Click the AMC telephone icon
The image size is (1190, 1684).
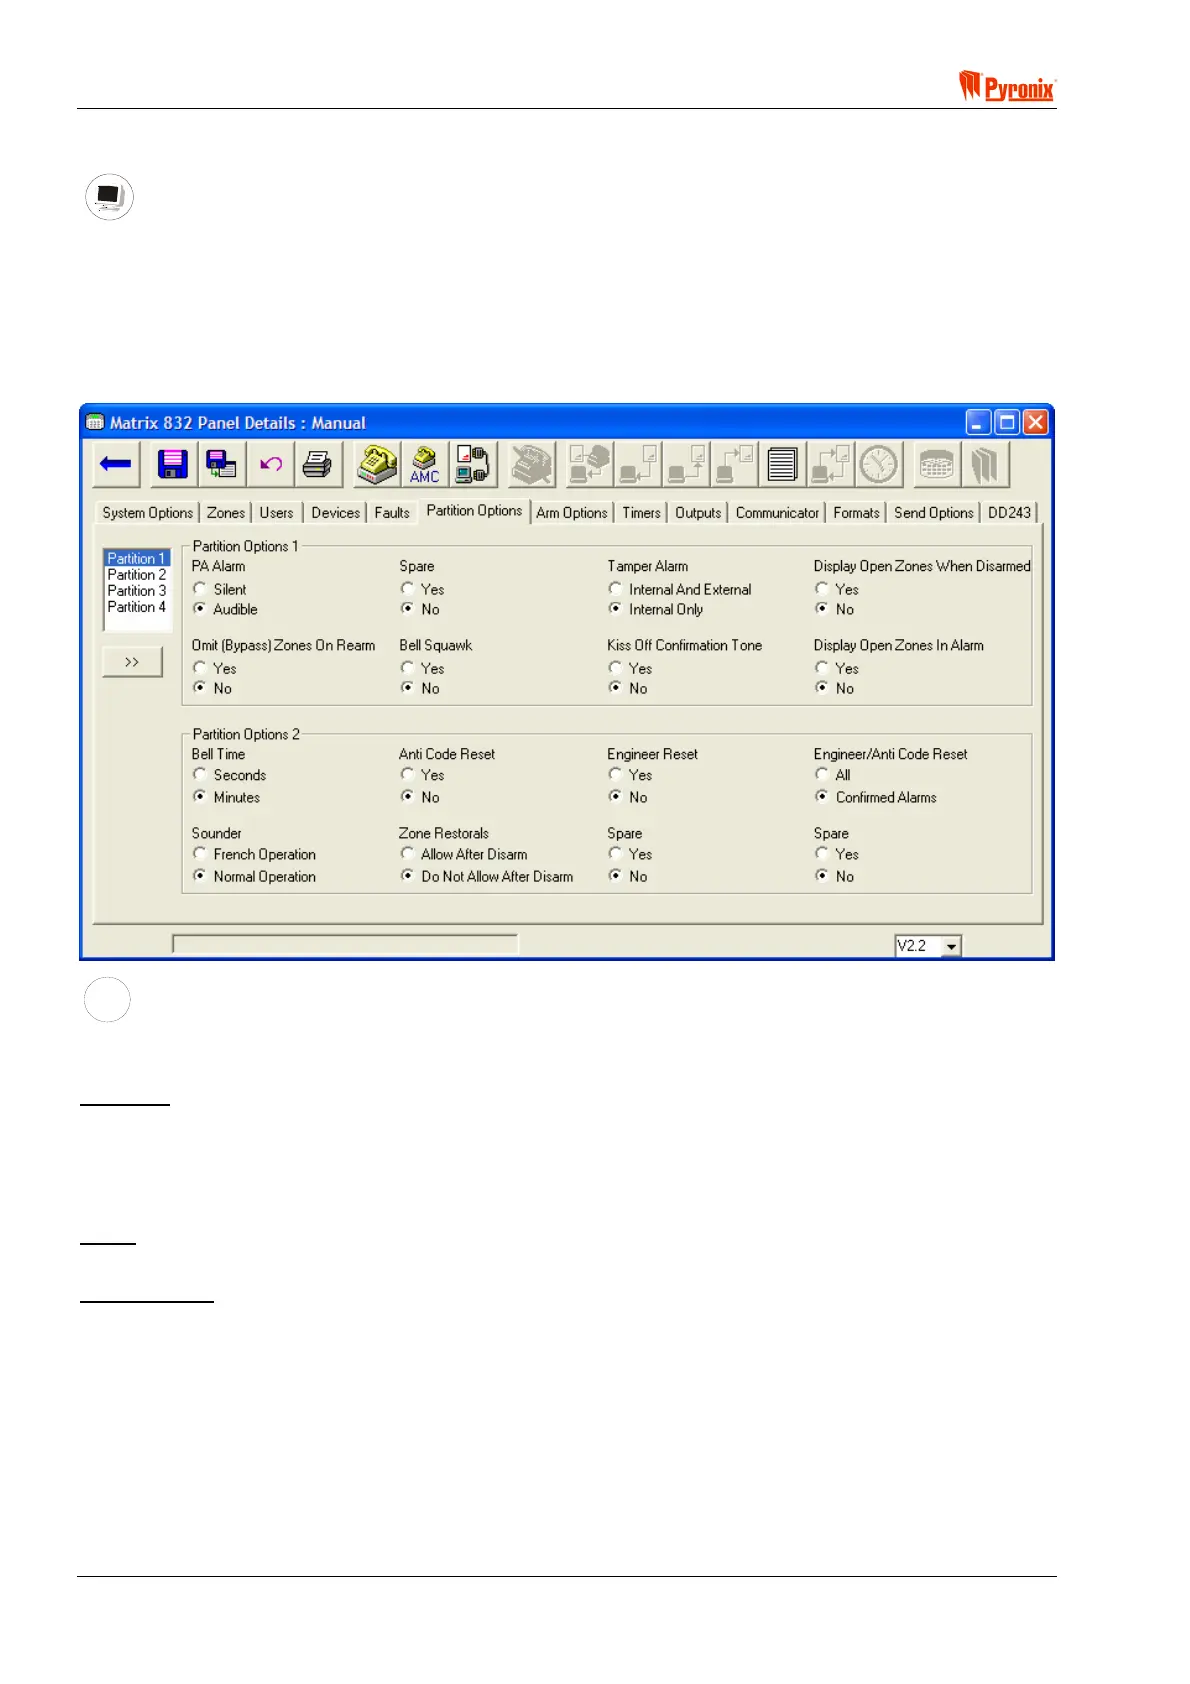[425, 465]
